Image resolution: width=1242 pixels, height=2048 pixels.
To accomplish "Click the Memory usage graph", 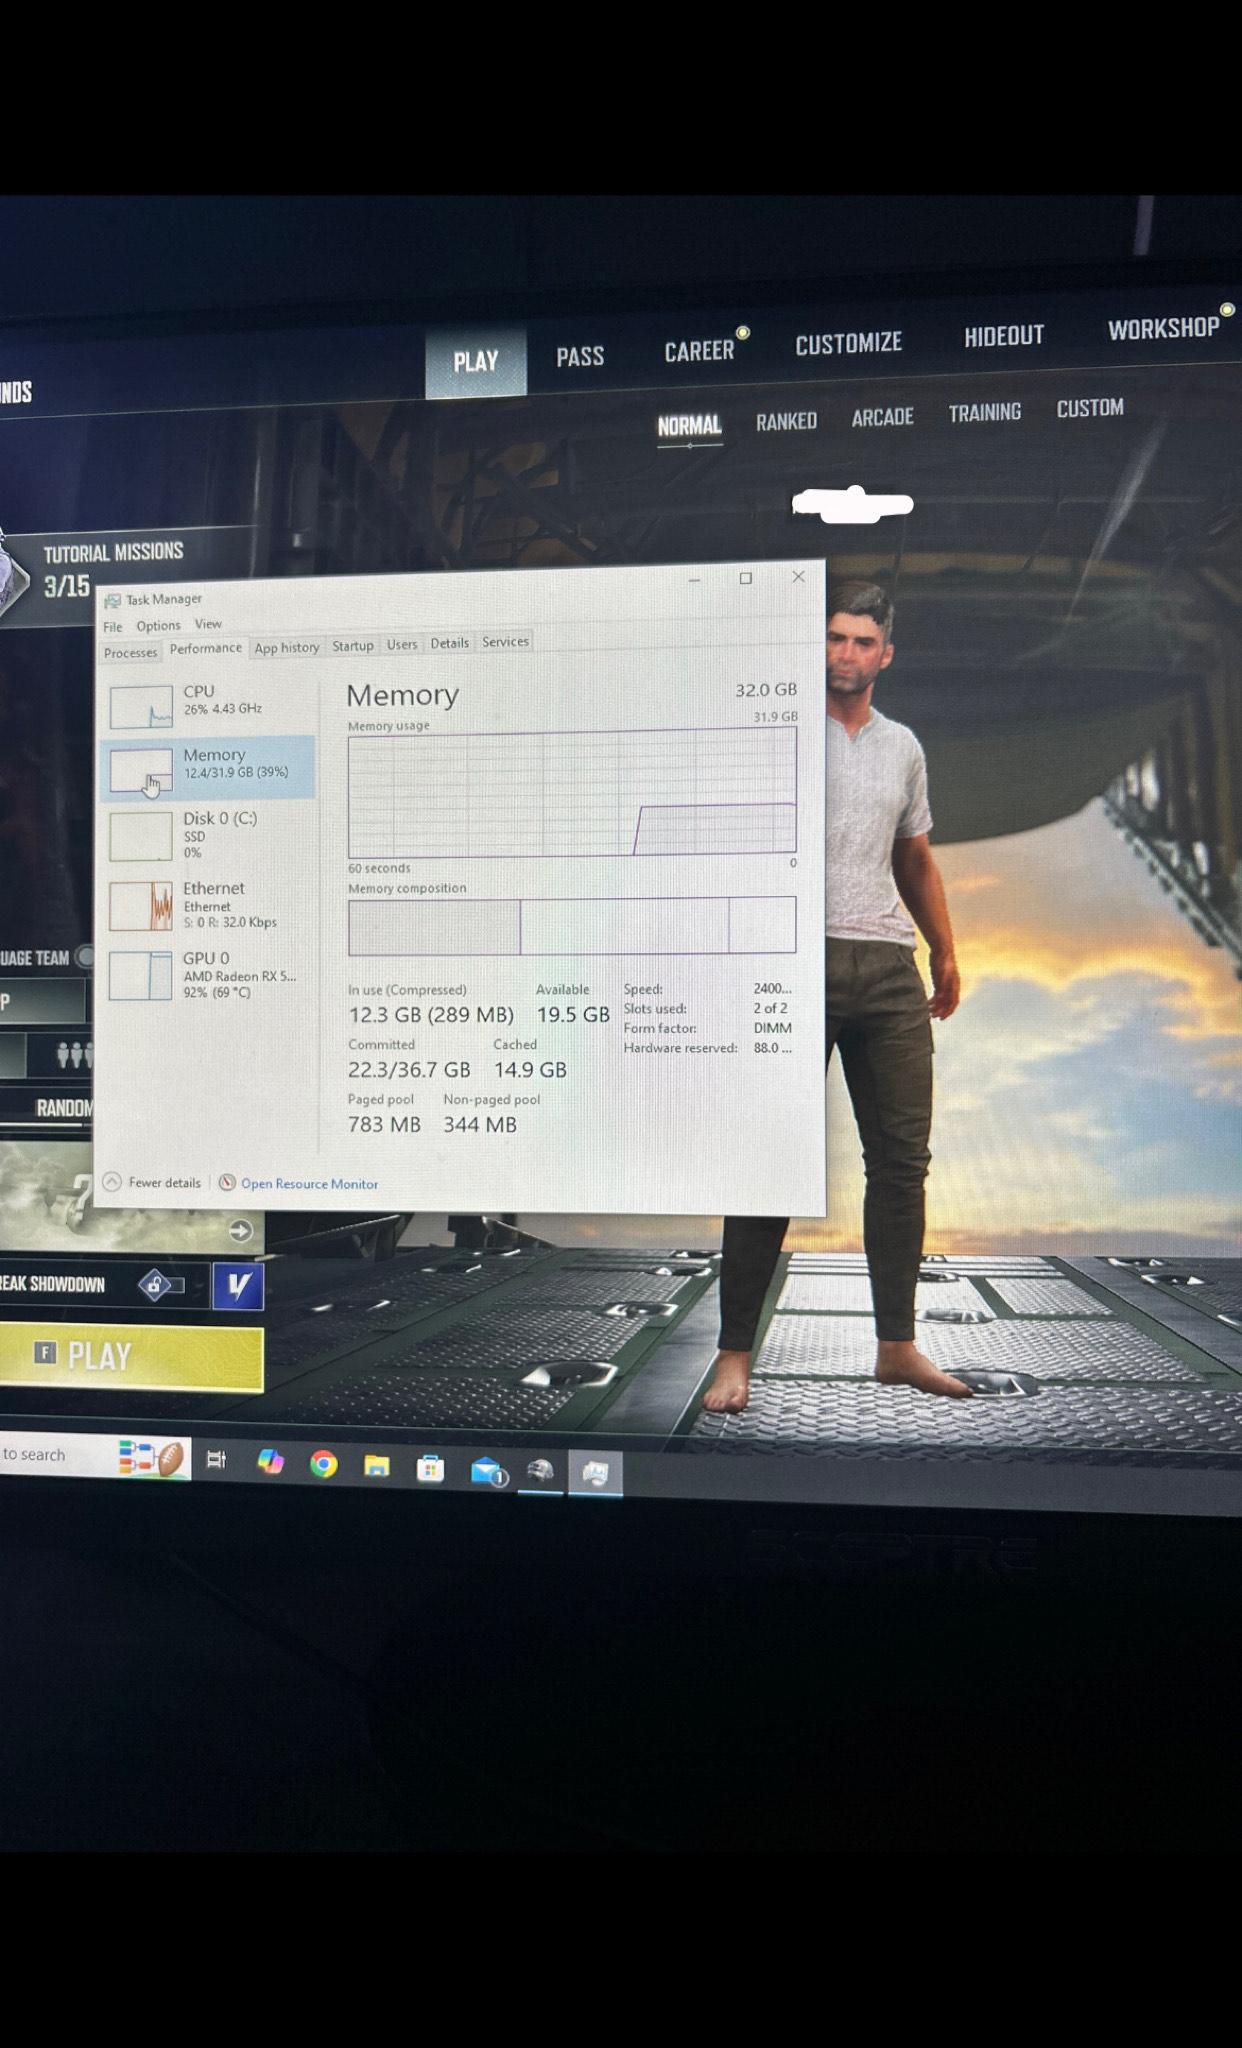I will click(572, 792).
